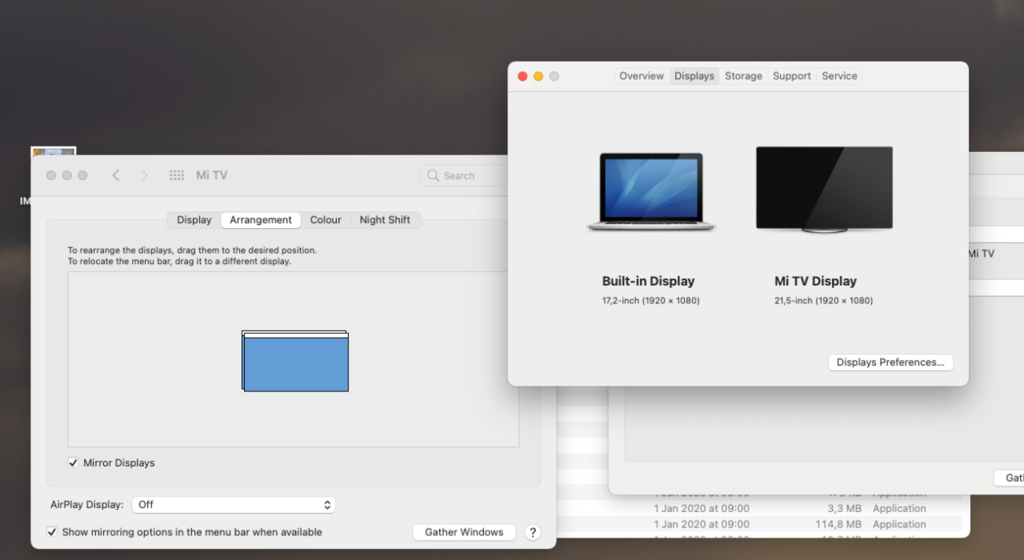Open the Colour tab

(x=325, y=220)
